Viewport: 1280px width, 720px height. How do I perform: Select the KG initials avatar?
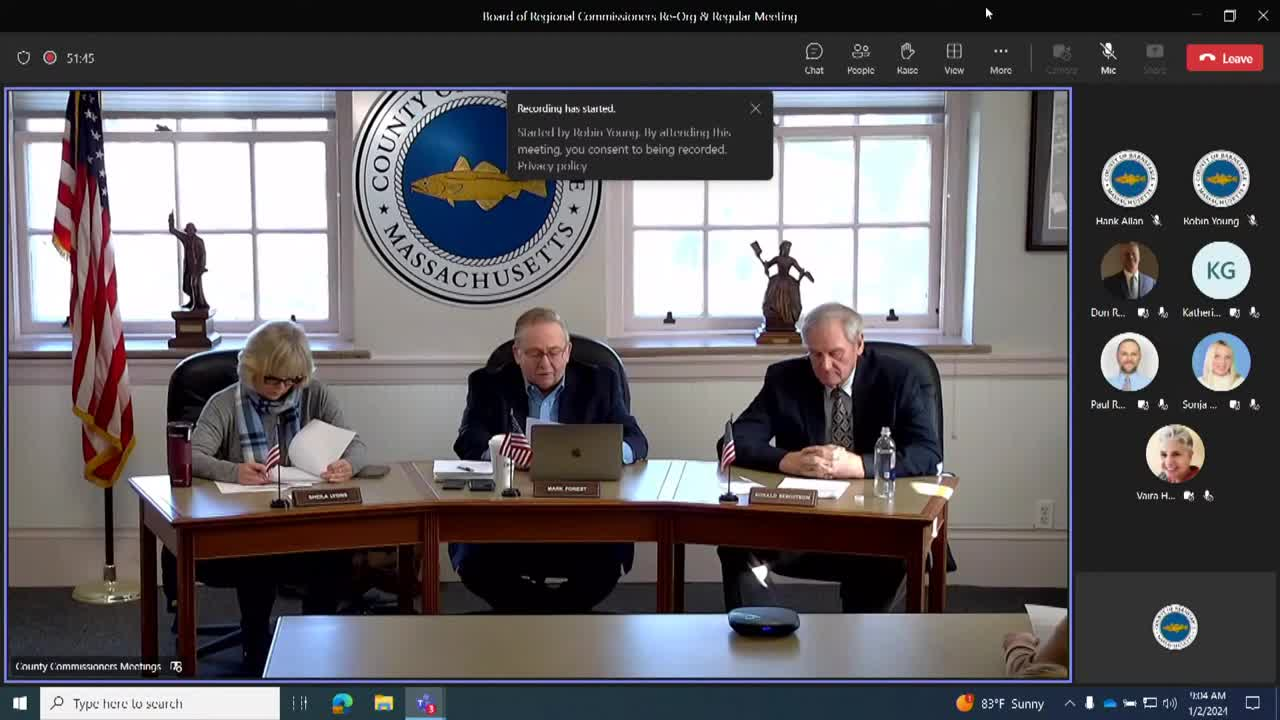tap(1220, 270)
